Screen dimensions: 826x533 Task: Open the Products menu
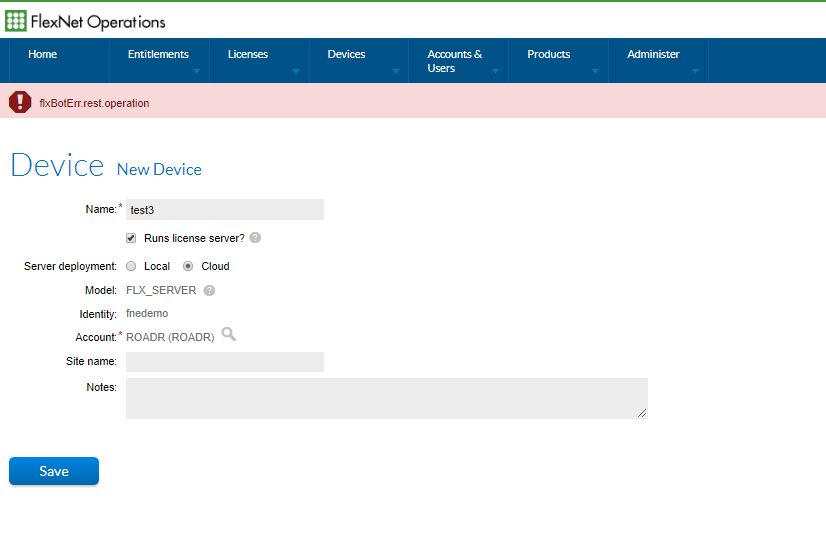pos(548,54)
